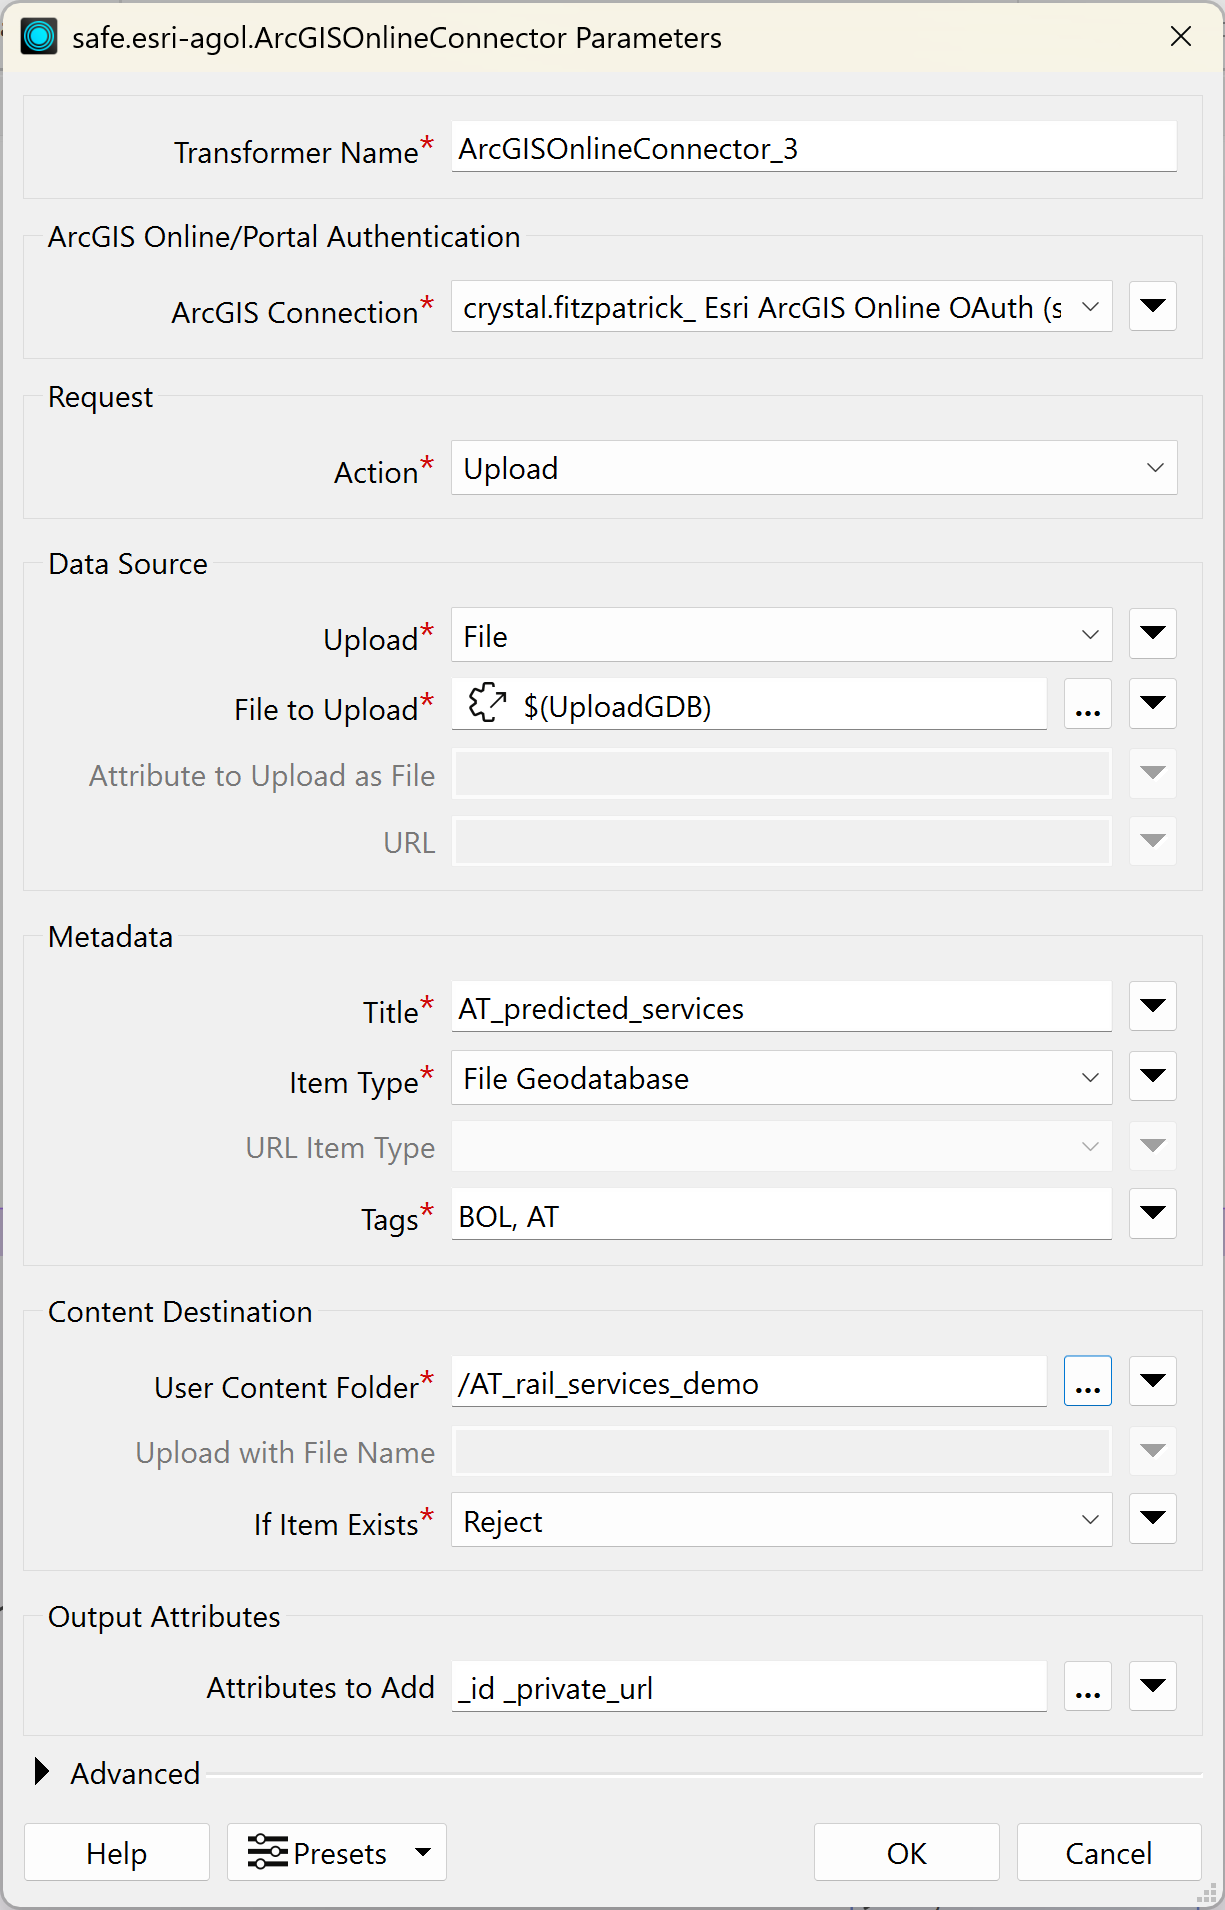Open the If Item Exists Reject dropdown
Image resolution: width=1225 pixels, height=1910 pixels.
click(x=781, y=1520)
